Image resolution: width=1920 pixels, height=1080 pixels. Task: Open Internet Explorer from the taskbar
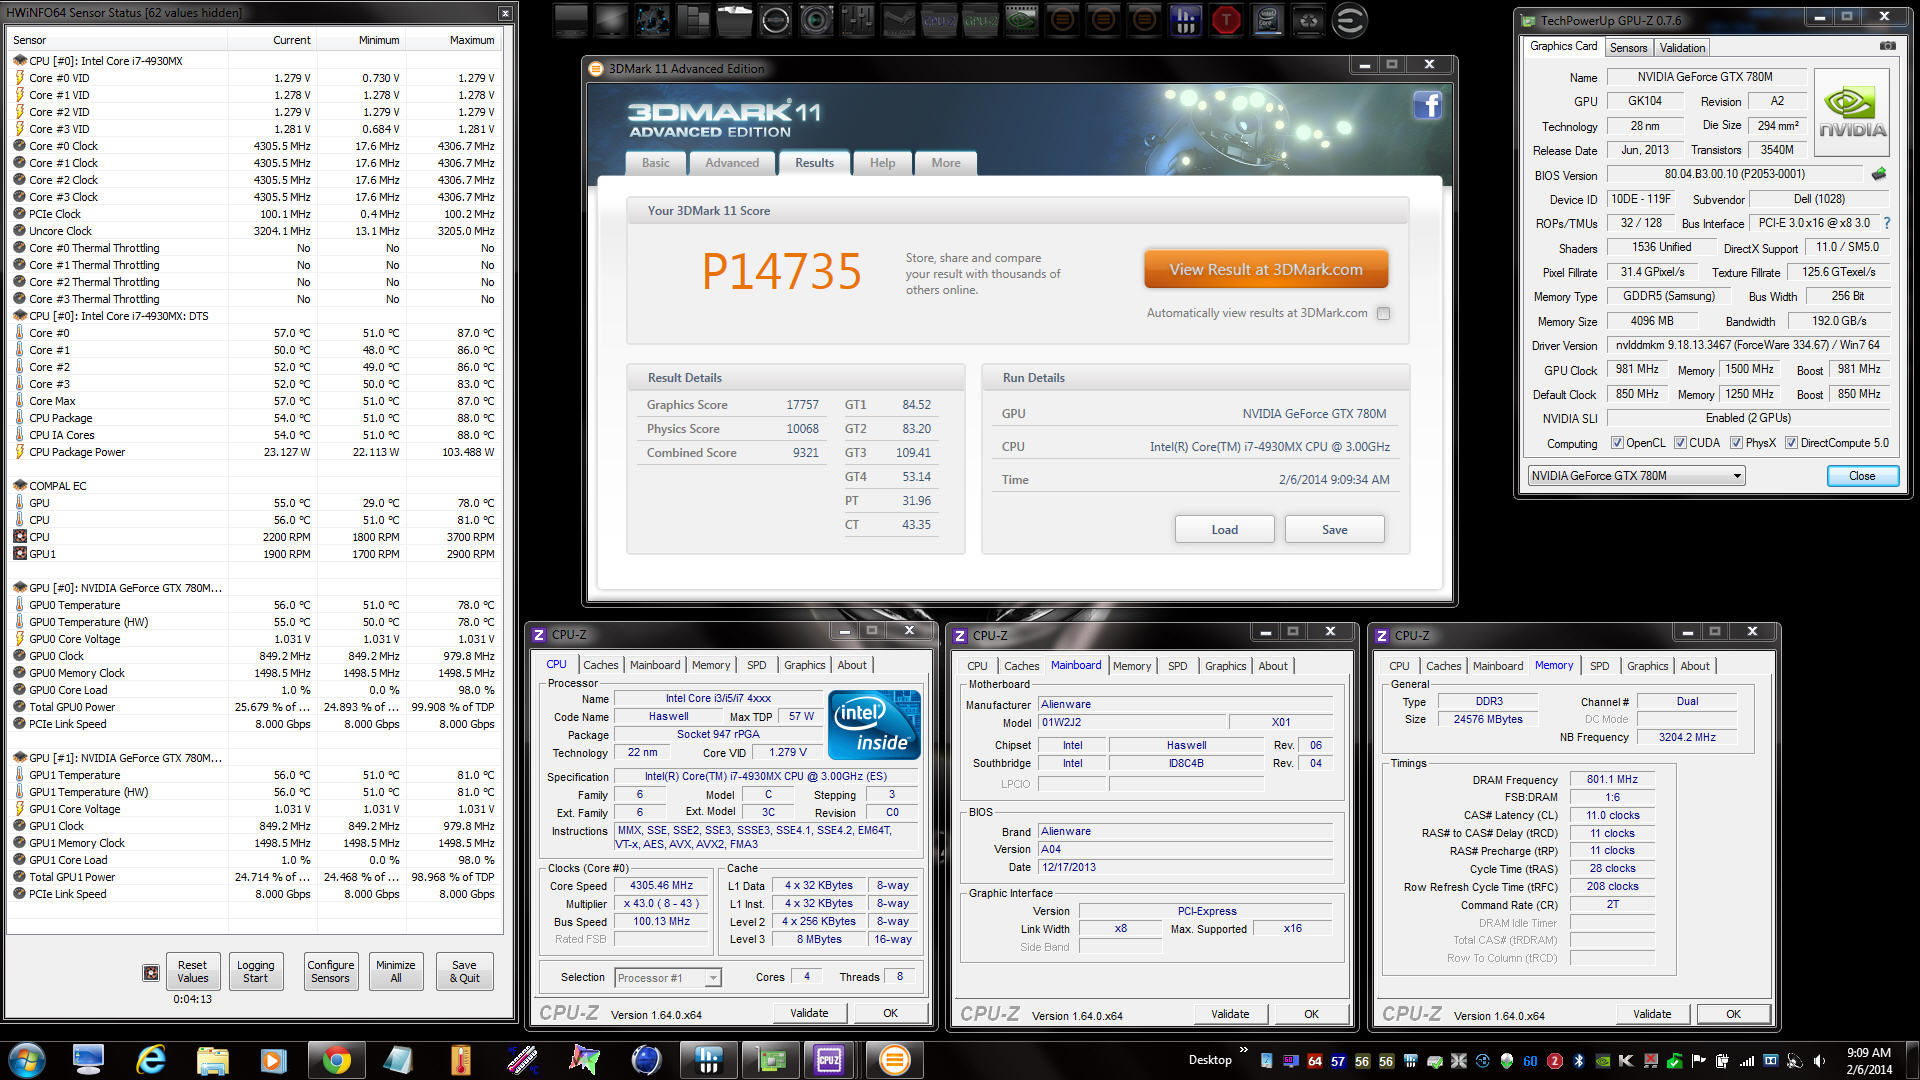pos(151,1060)
